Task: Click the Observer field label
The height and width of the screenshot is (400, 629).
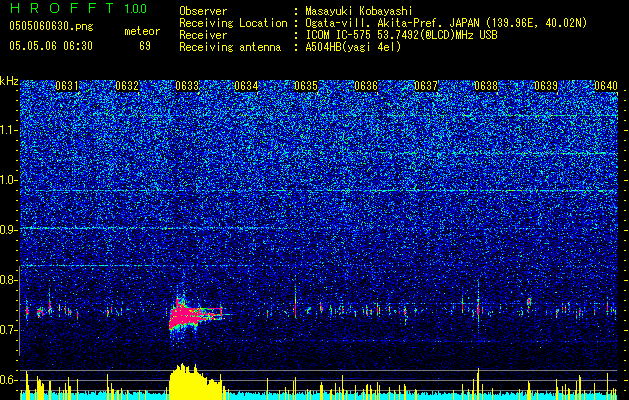Action: 203,11
